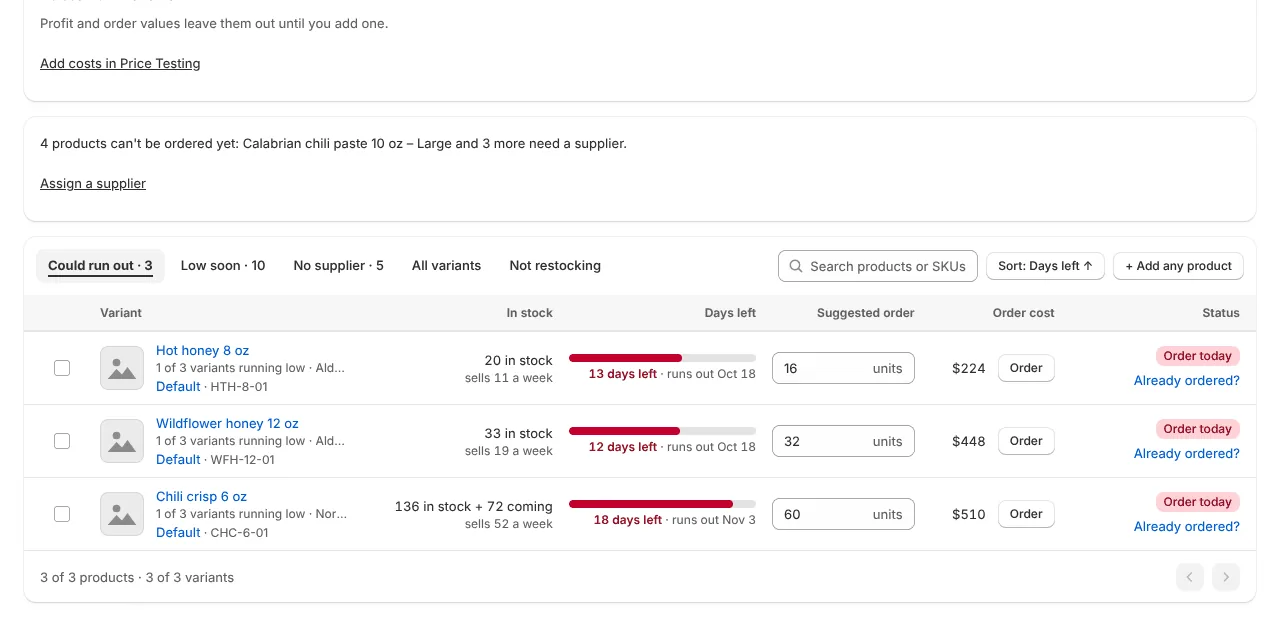Tick the Wildflower honey 12 oz checkbox

point(62,441)
